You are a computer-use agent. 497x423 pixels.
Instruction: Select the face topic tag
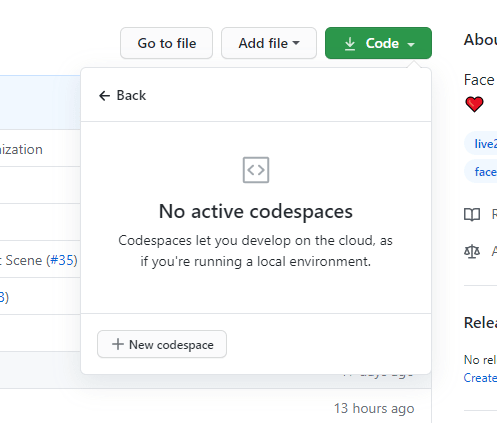[481, 172]
